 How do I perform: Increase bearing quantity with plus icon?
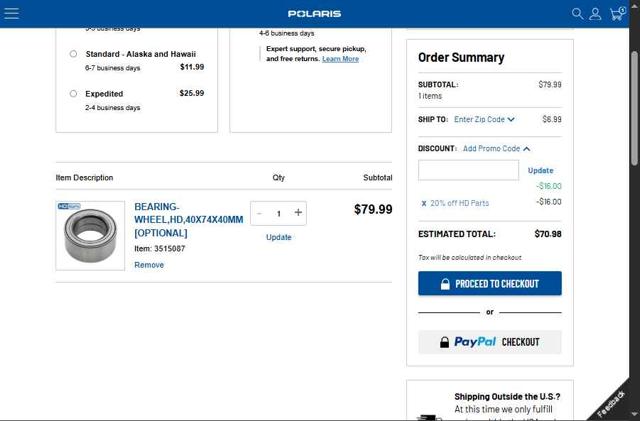coord(298,213)
